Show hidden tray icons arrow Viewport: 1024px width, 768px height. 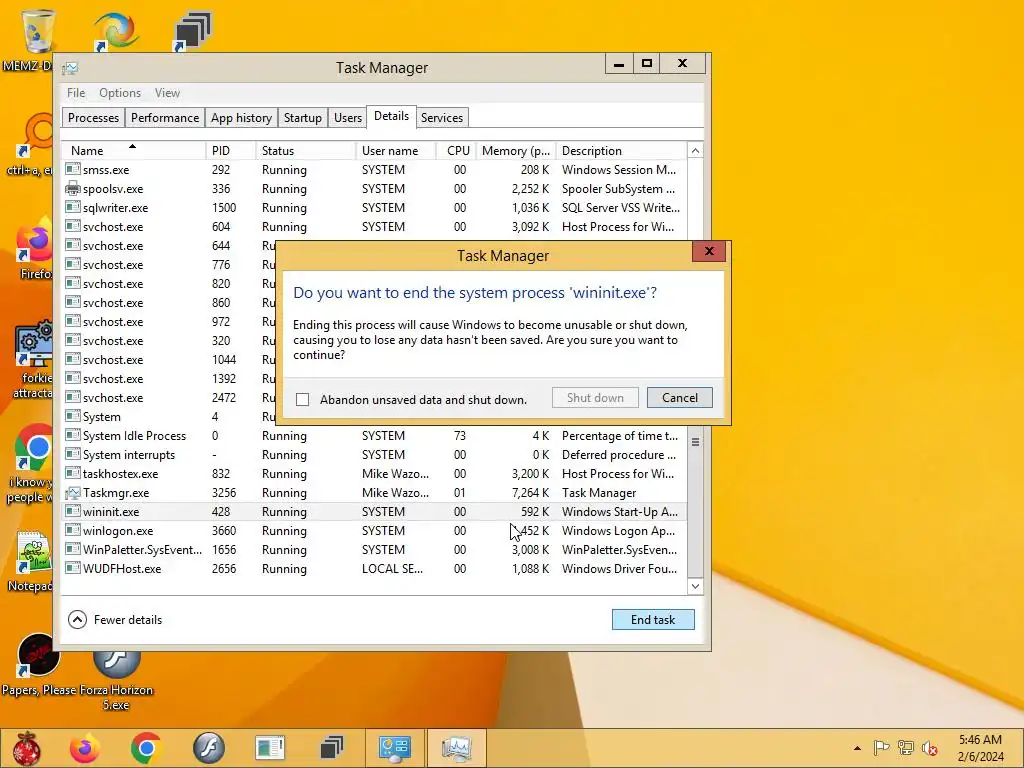(857, 748)
